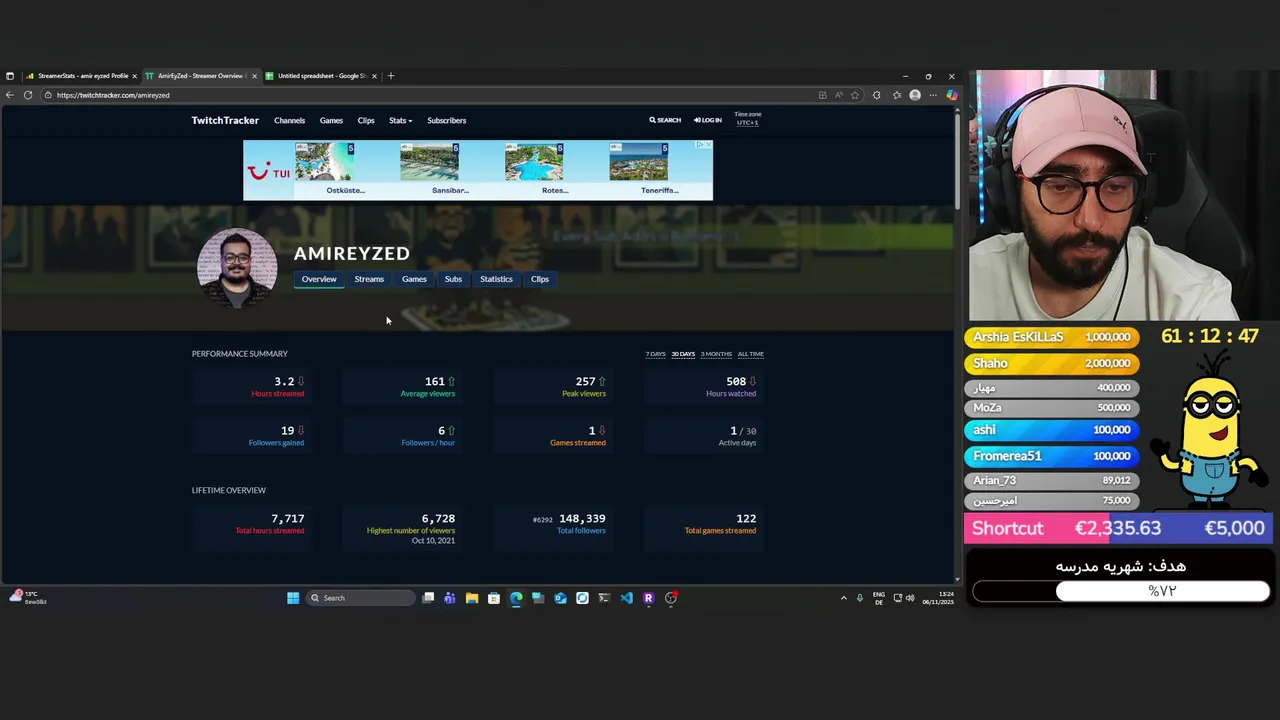Viewport: 1280px width, 720px height.
Task: Open the Channels nav link
Action: click(289, 120)
